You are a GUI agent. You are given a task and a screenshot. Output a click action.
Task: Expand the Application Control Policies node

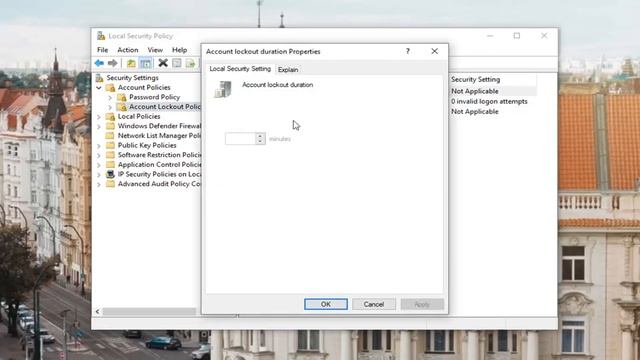tap(99, 165)
